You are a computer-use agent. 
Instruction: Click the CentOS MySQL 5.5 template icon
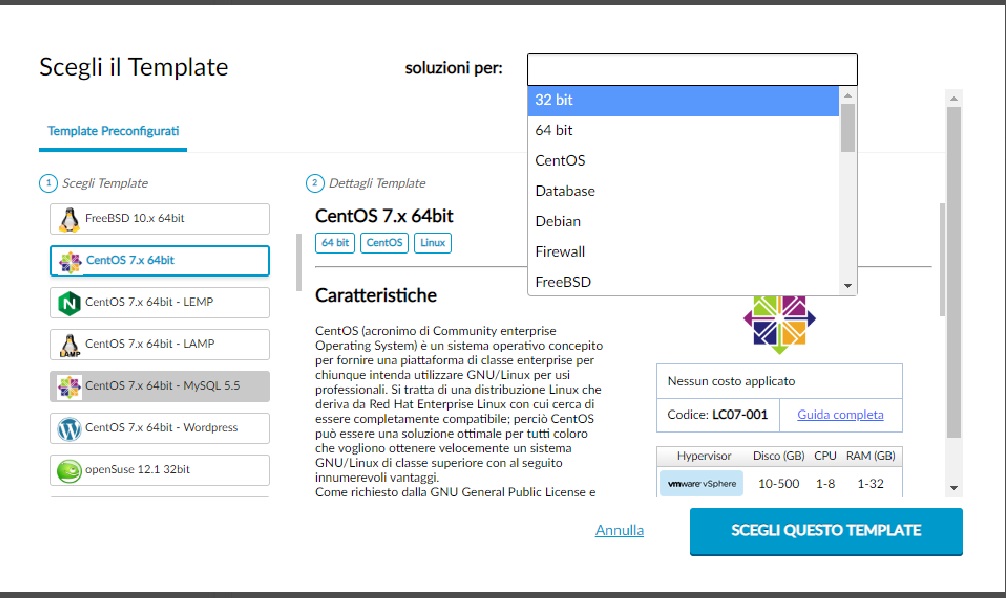69,387
